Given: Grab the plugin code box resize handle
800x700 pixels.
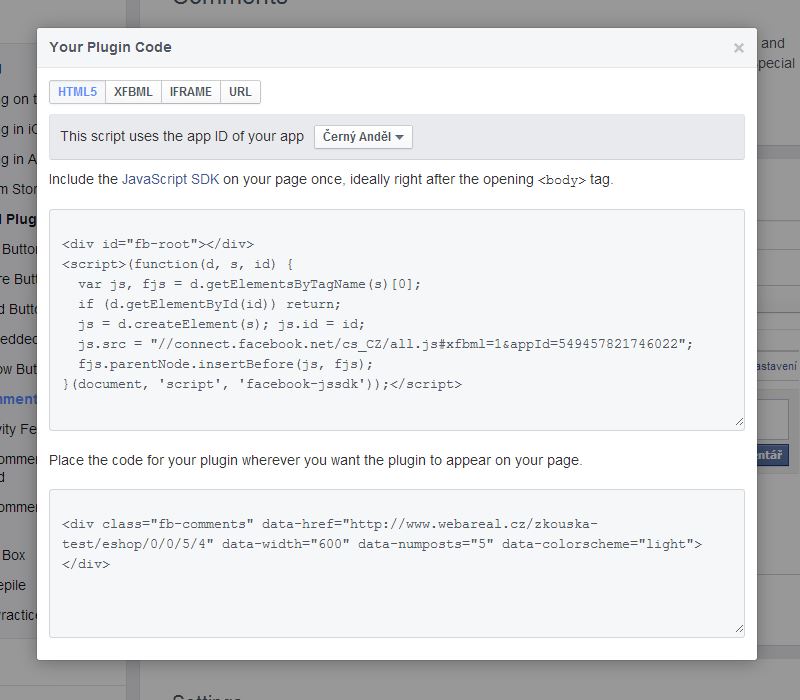Looking at the screenshot, I should click(739, 629).
